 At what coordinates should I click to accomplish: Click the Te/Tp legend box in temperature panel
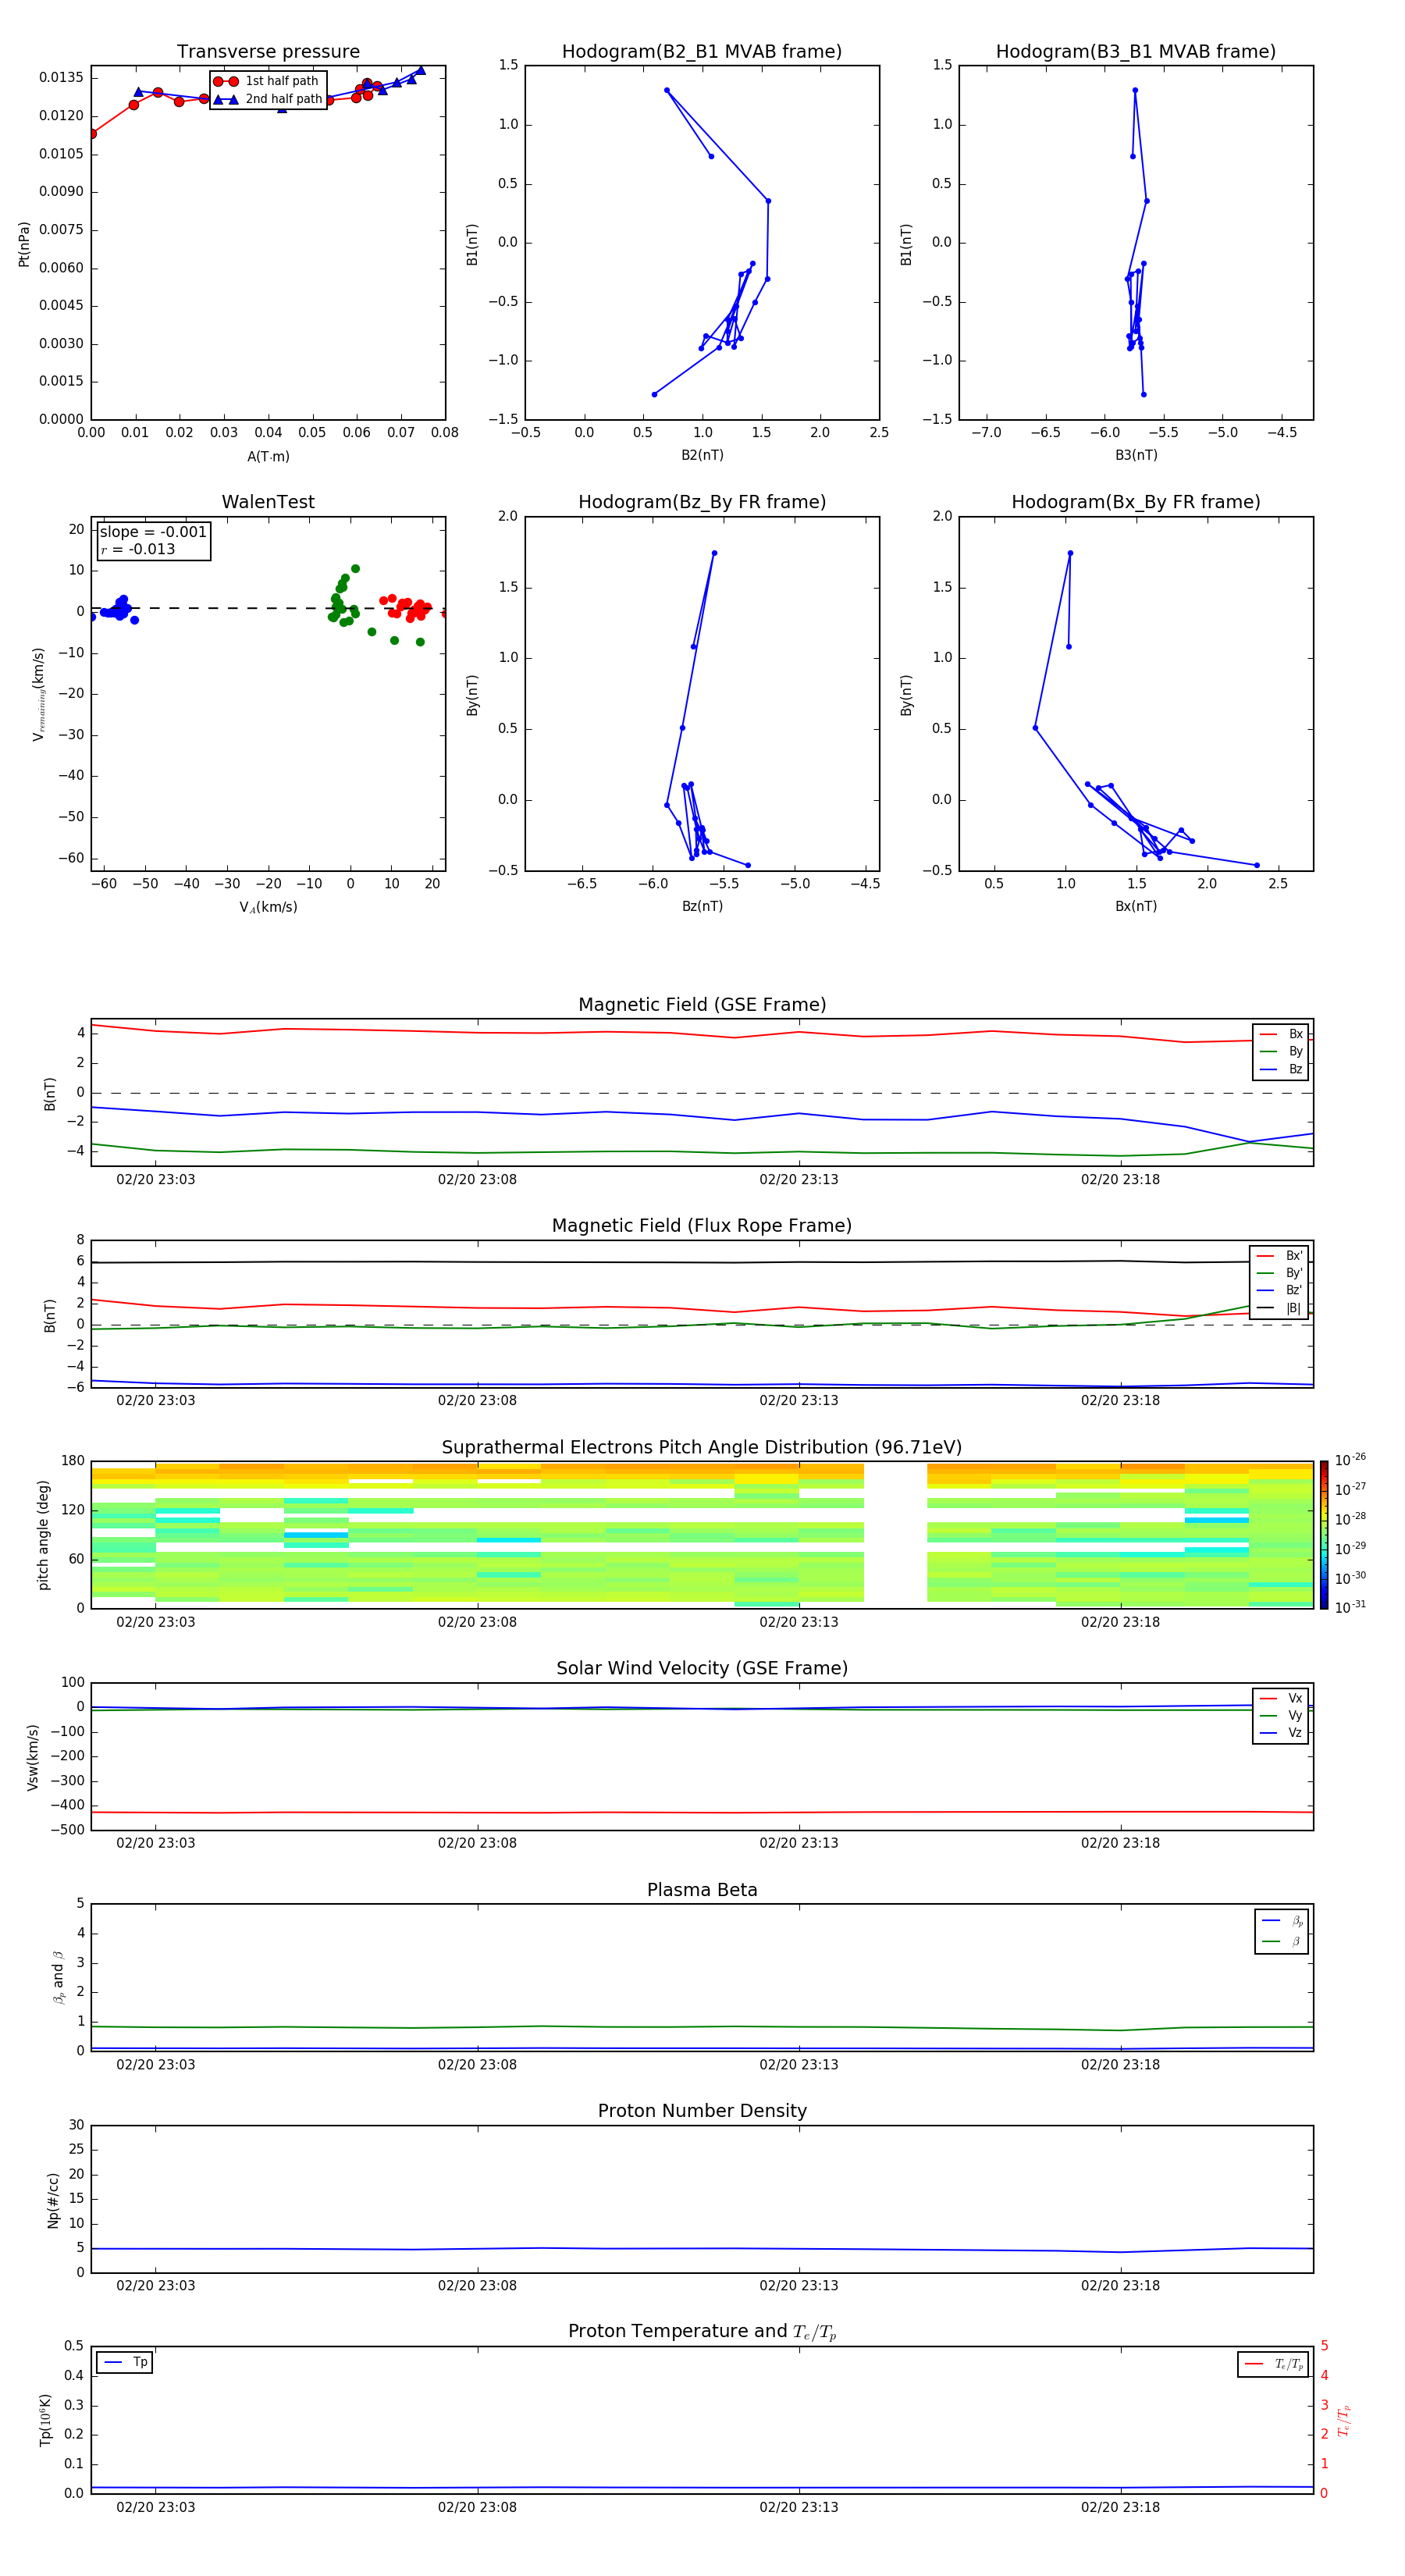[1273, 2364]
